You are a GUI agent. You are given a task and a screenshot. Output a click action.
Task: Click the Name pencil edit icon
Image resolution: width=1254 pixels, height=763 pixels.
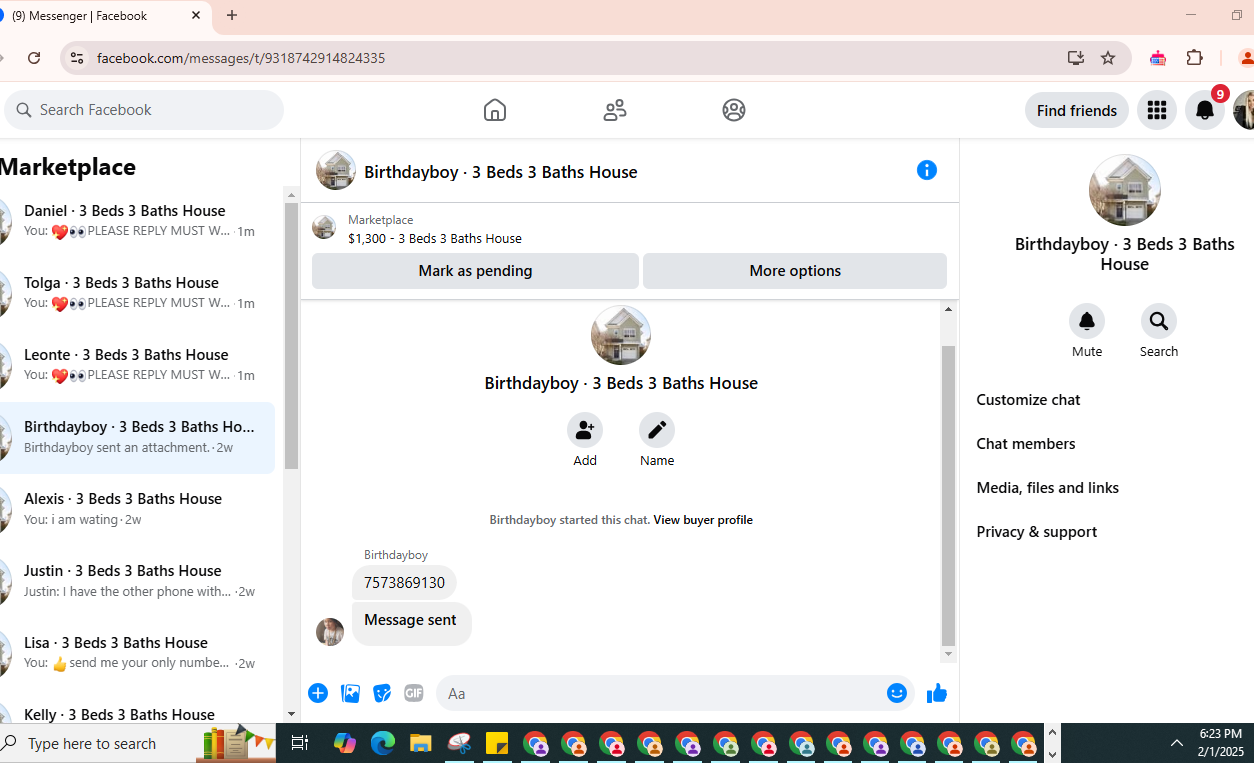click(x=657, y=430)
